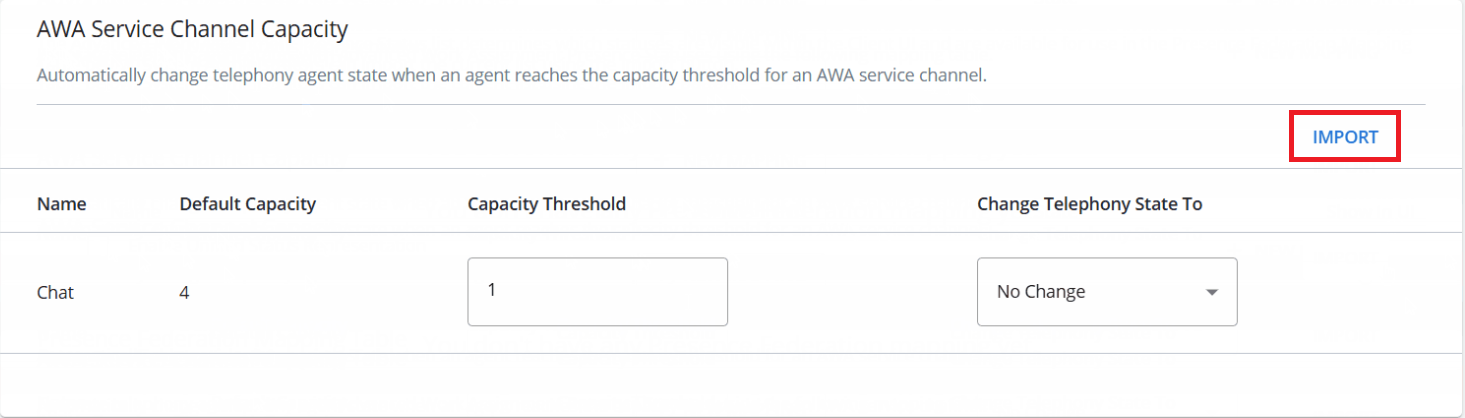Viewport: 1465px width, 418px height.
Task: Click the IMPORT button
Action: tap(1345, 138)
